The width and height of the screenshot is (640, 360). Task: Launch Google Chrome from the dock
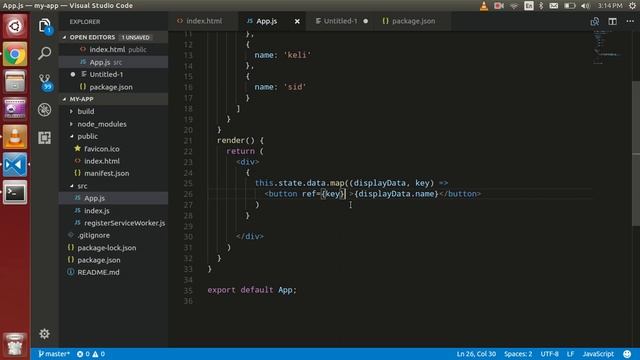point(15,54)
